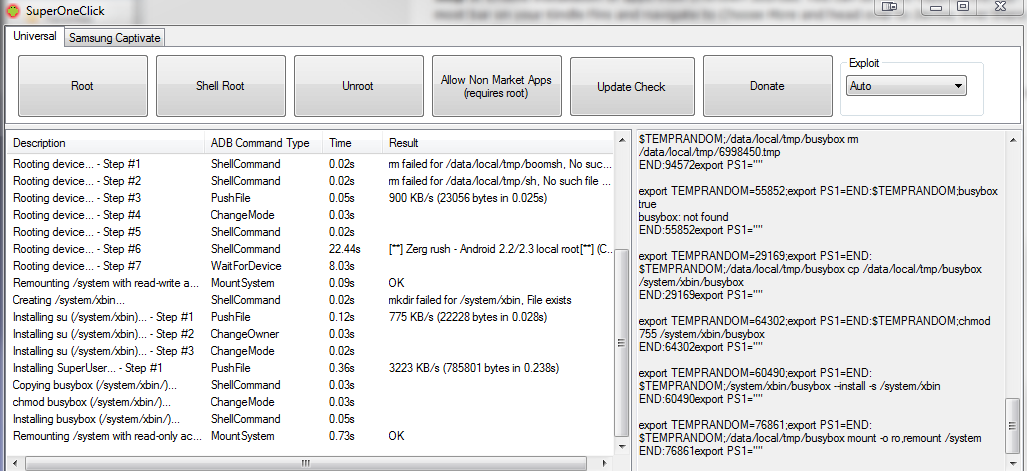Select the chmod busybox row
This screenshot has width=1027, height=471.
[x=312, y=402]
